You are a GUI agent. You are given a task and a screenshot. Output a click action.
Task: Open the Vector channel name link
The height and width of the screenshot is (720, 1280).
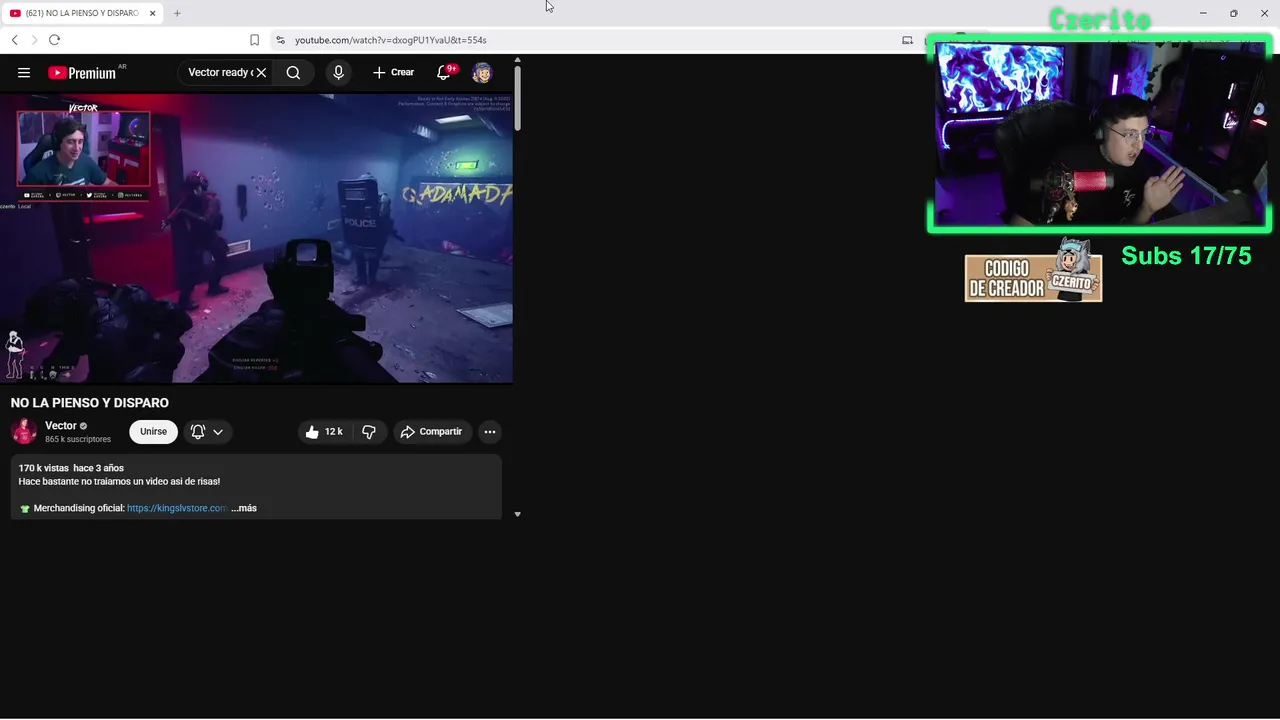pos(61,426)
